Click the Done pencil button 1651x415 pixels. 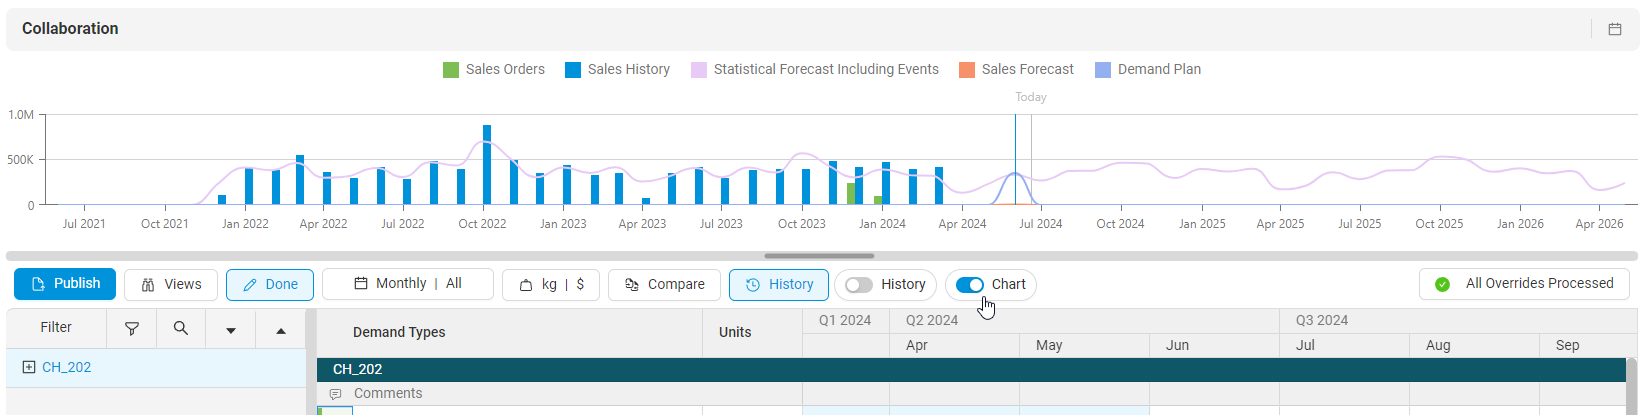tap(270, 285)
